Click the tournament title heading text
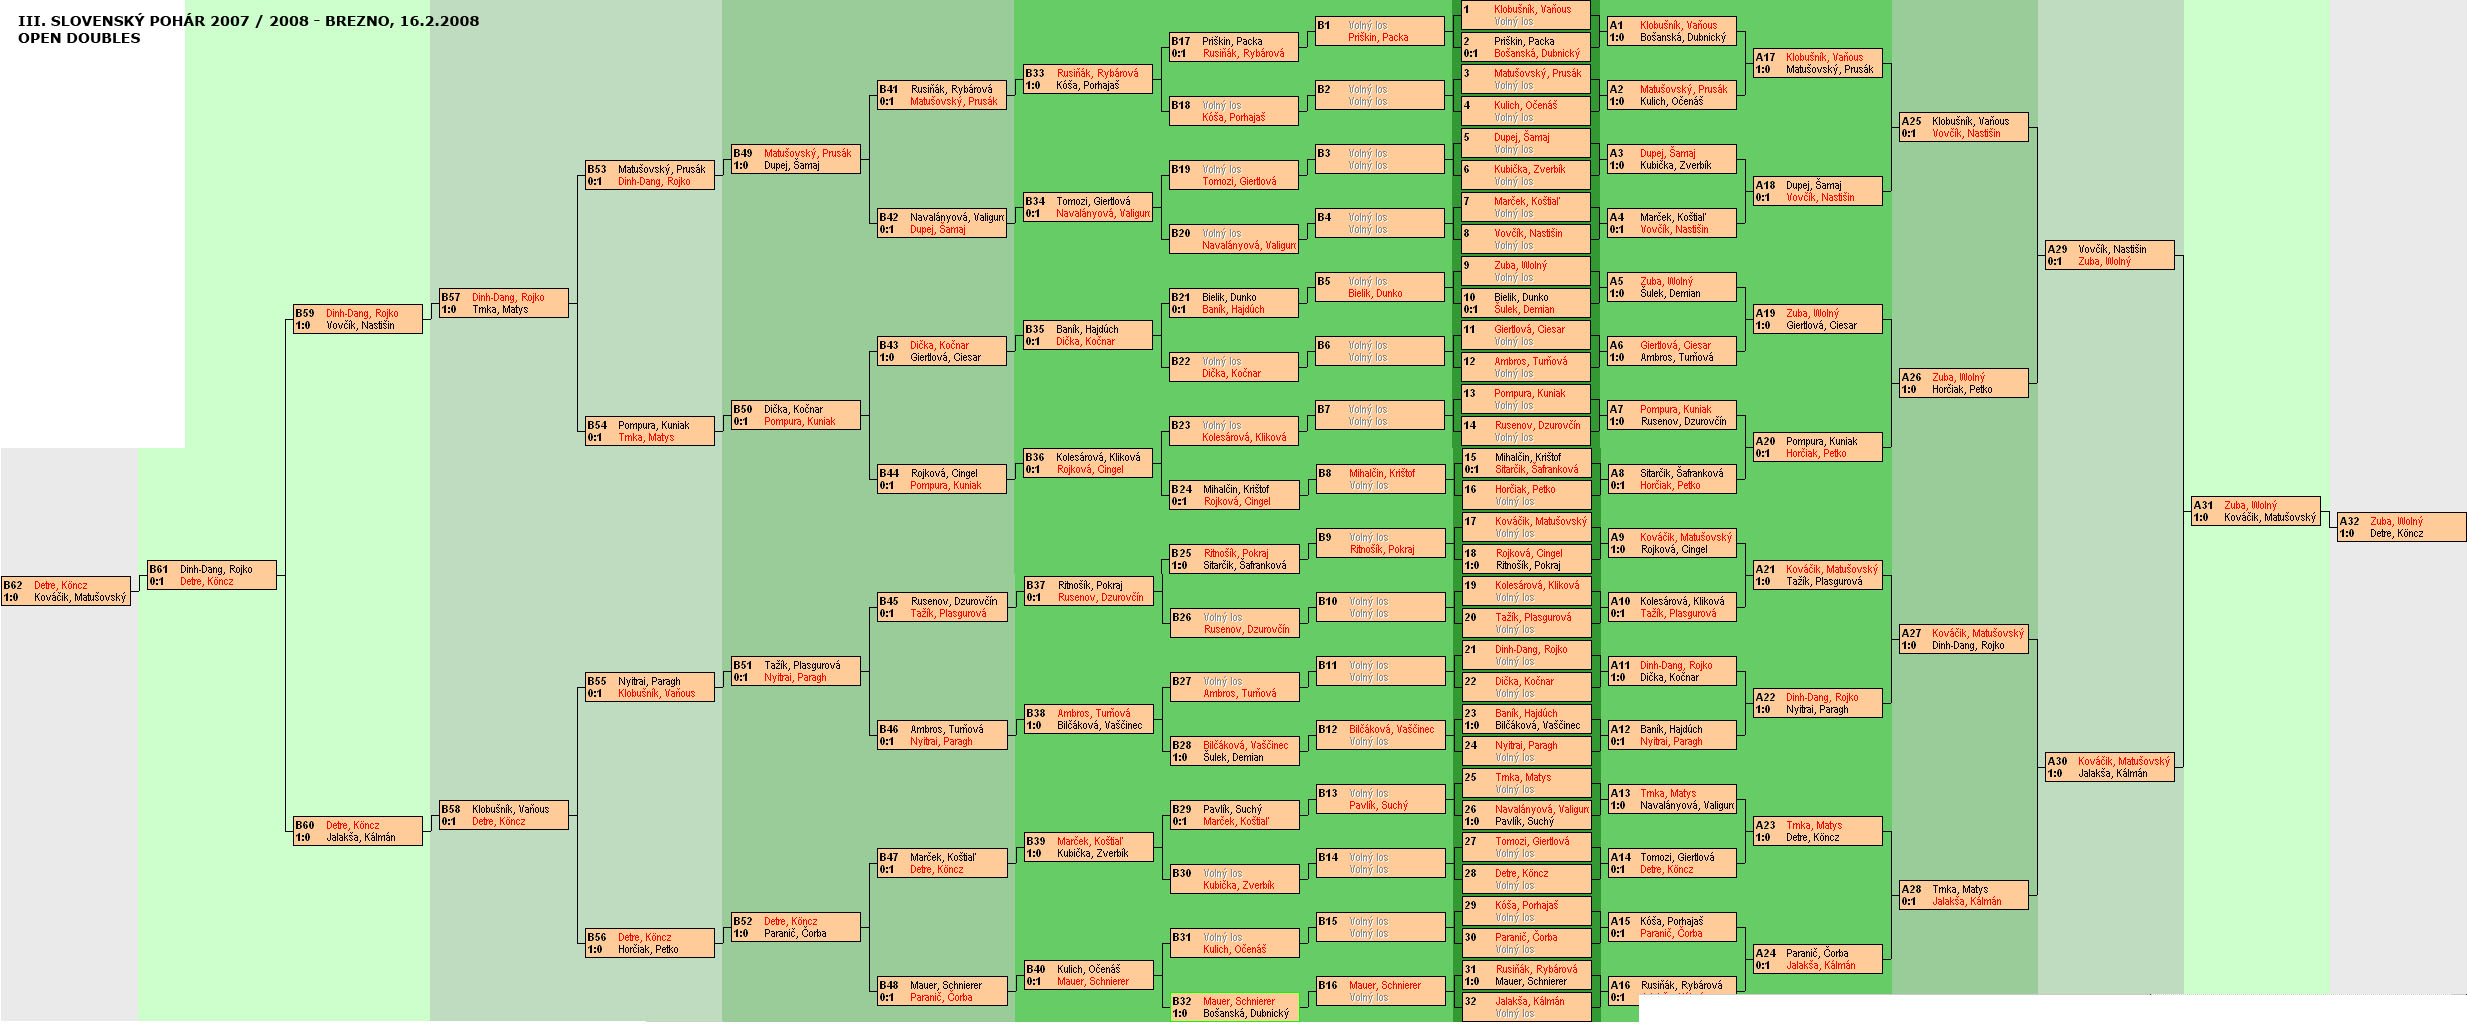The image size is (2467, 1024). (248, 21)
